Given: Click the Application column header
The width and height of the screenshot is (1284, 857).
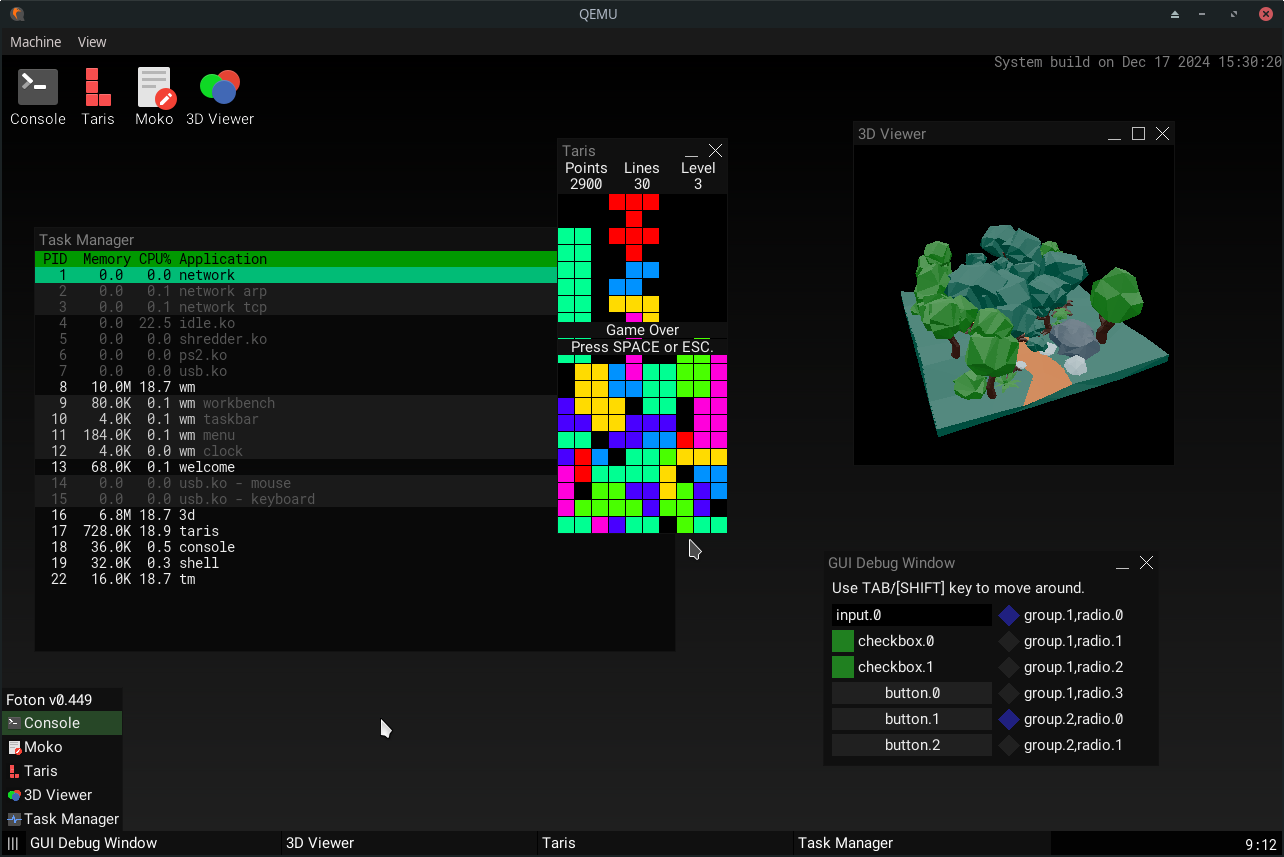Looking at the screenshot, I should (223, 259).
